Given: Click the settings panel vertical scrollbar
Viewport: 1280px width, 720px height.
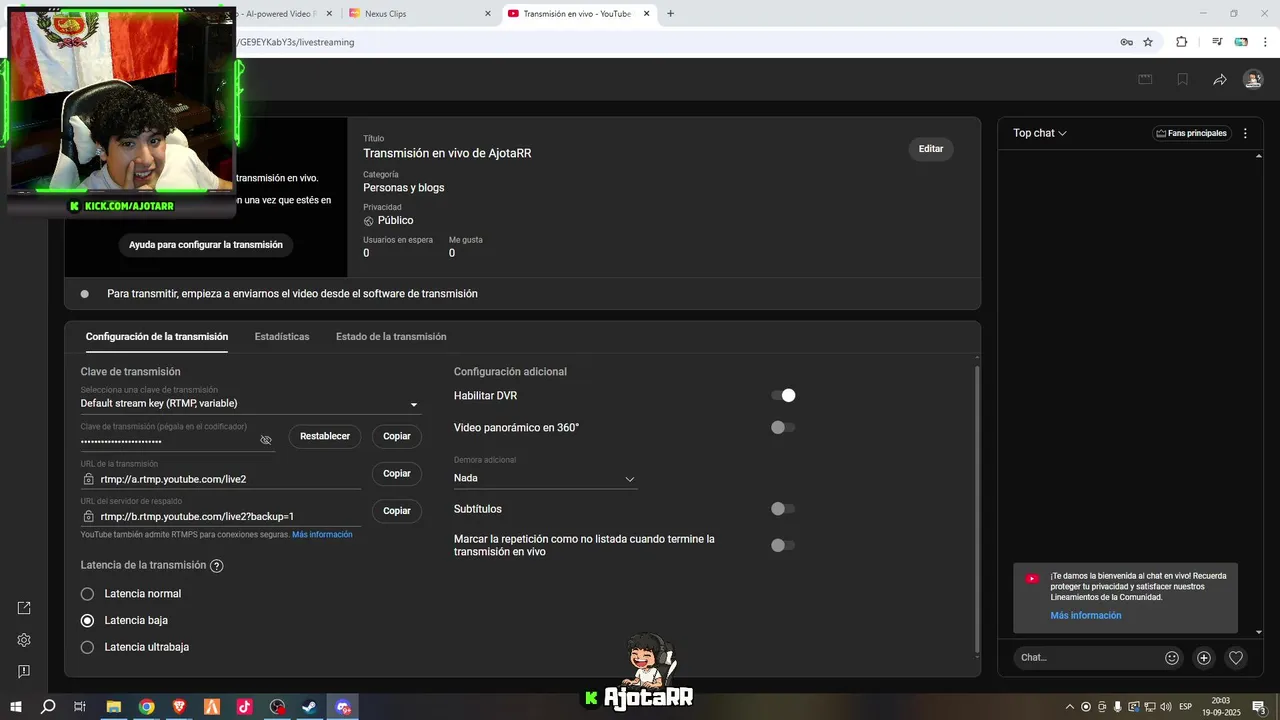Looking at the screenshot, I should click(x=976, y=510).
